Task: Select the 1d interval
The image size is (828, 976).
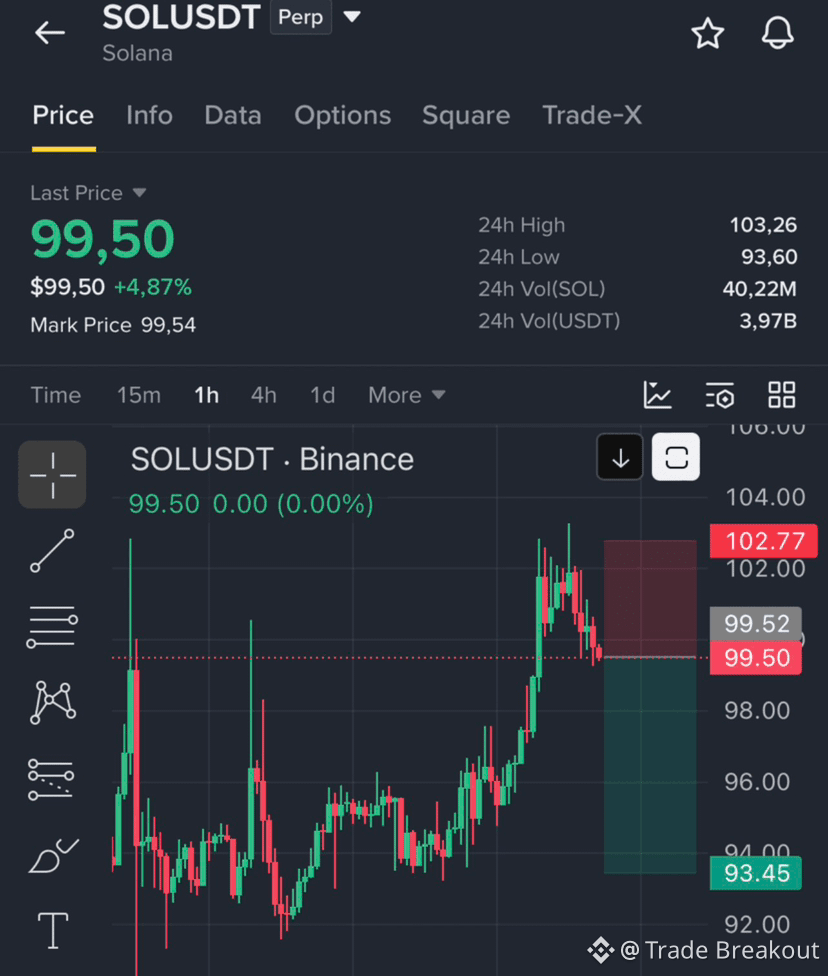Action: point(322,395)
